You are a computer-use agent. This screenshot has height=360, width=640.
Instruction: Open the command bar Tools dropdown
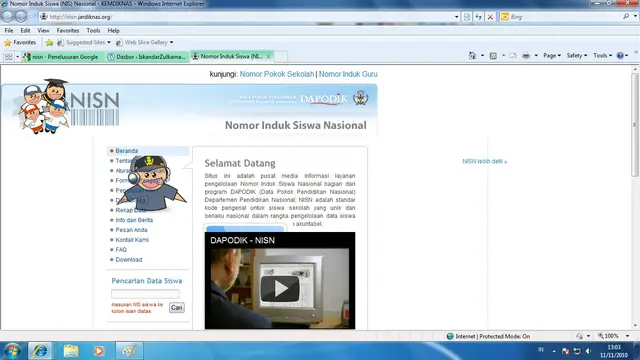[602, 56]
